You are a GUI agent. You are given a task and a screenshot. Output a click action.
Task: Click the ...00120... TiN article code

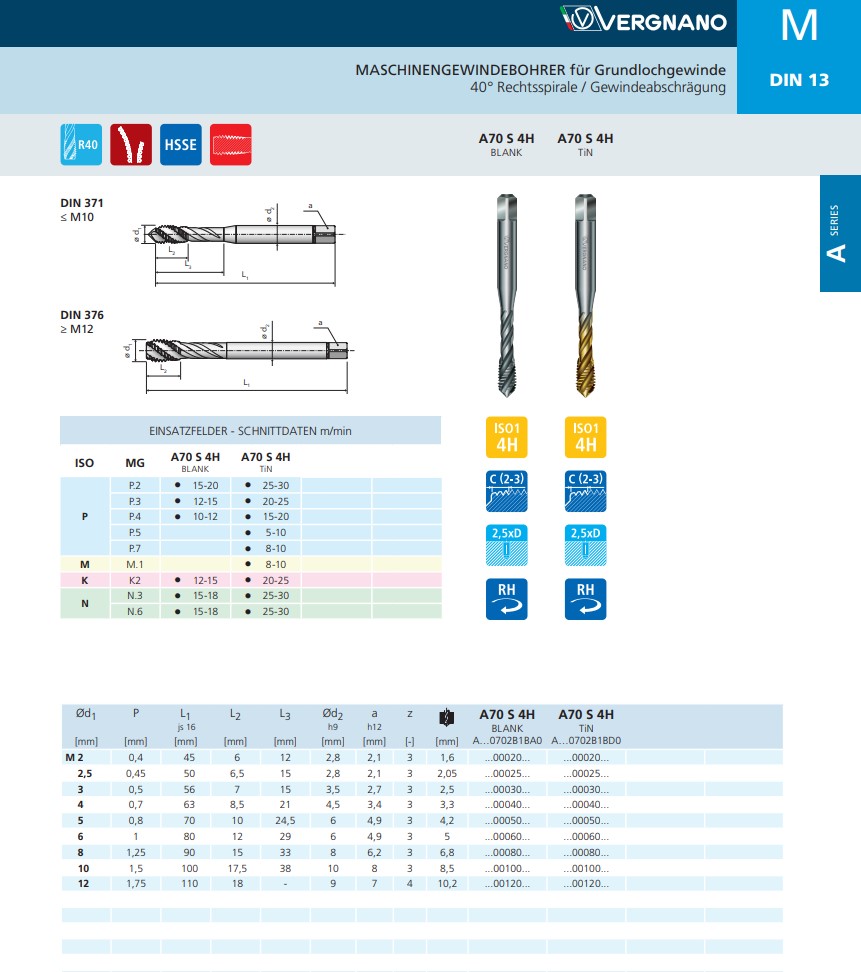click(x=586, y=883)
